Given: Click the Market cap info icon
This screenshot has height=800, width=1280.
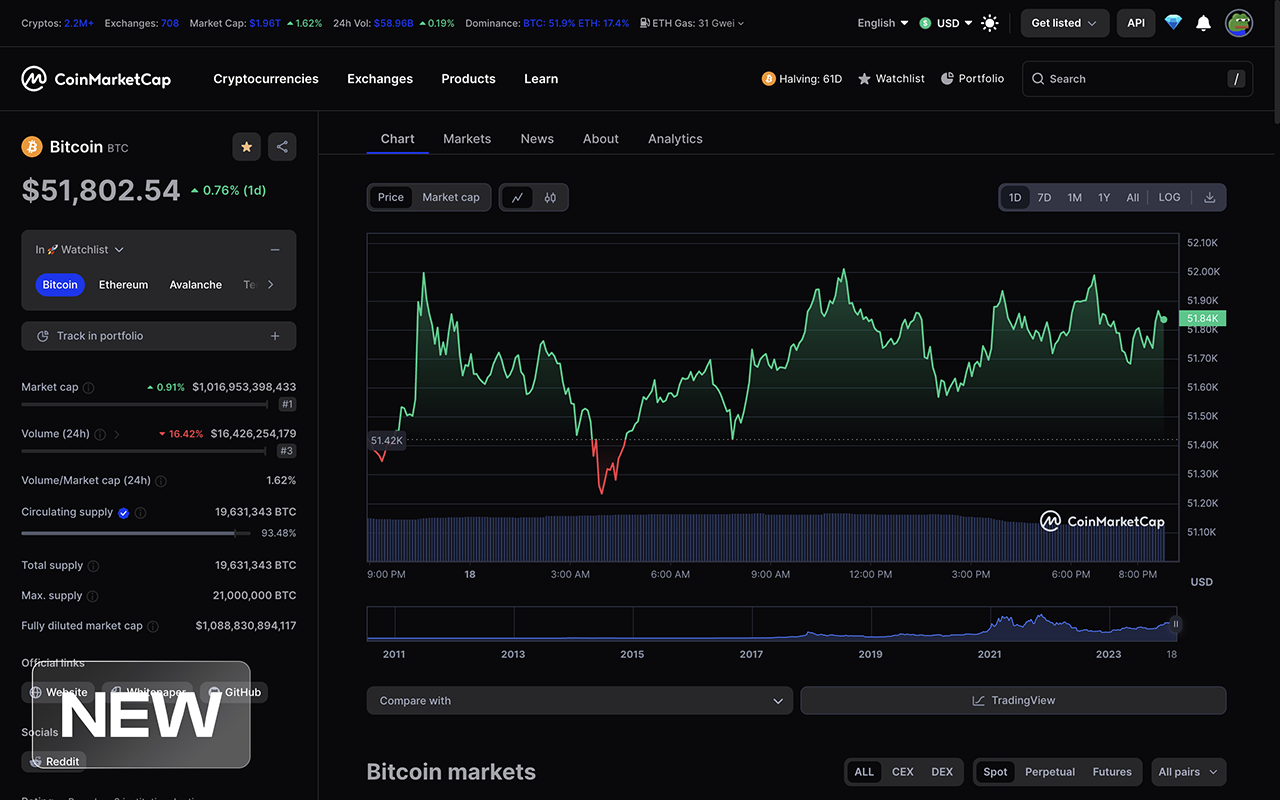Looking at the screenshot, I should [88, 388].
